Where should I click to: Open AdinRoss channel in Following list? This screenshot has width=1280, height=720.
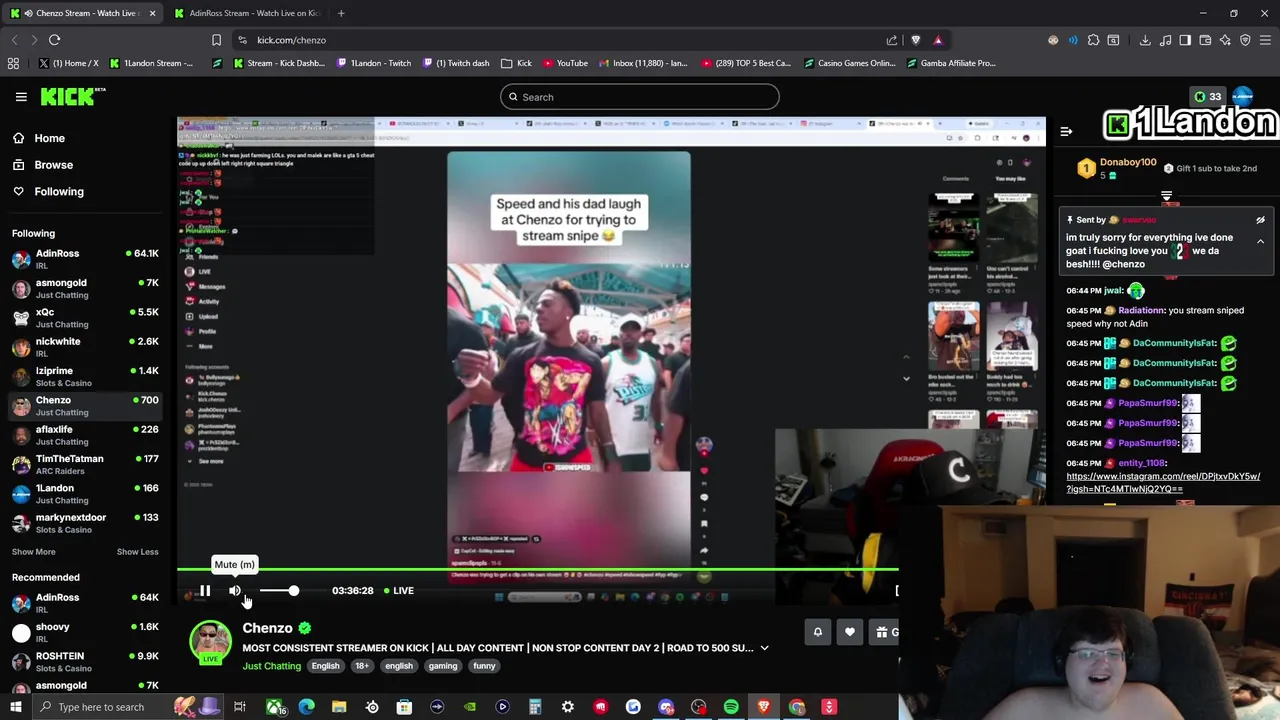(84, 259)
